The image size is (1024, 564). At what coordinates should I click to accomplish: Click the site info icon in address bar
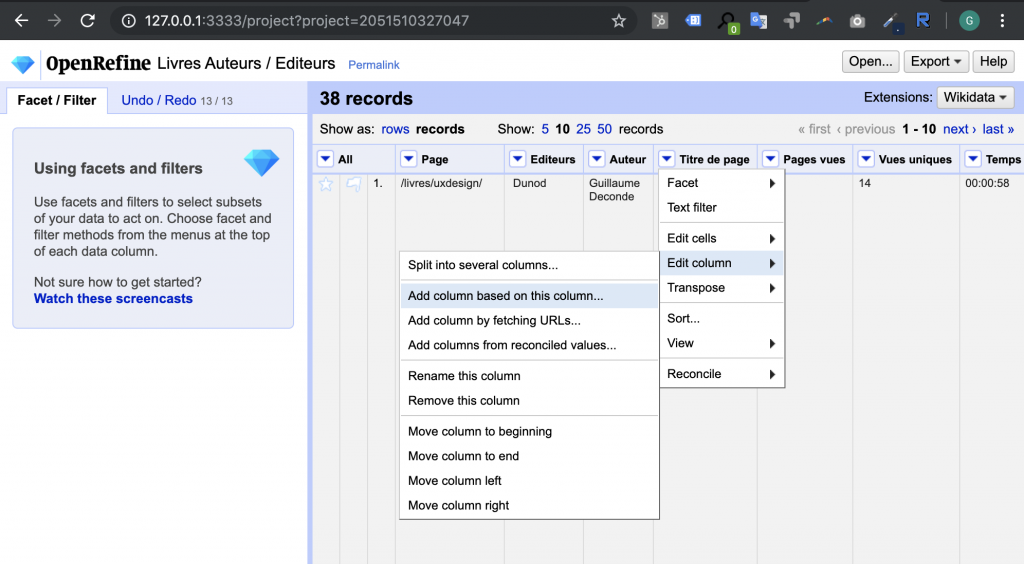[x=129, y=21]
